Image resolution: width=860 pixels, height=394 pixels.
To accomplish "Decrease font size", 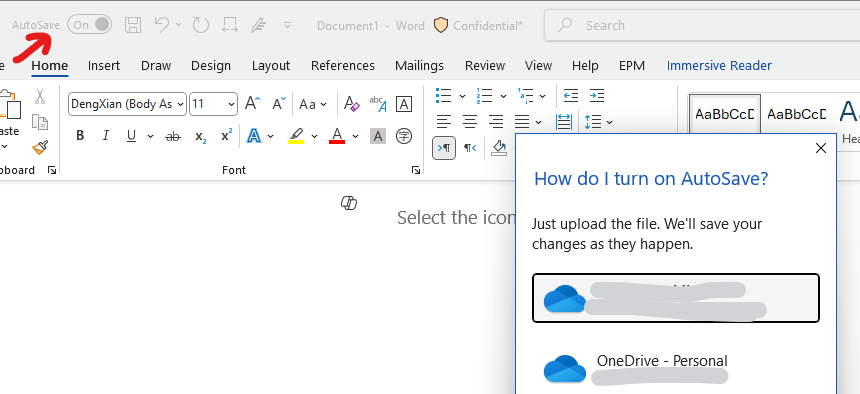I will pyautogui.click(x=280, y=104).
